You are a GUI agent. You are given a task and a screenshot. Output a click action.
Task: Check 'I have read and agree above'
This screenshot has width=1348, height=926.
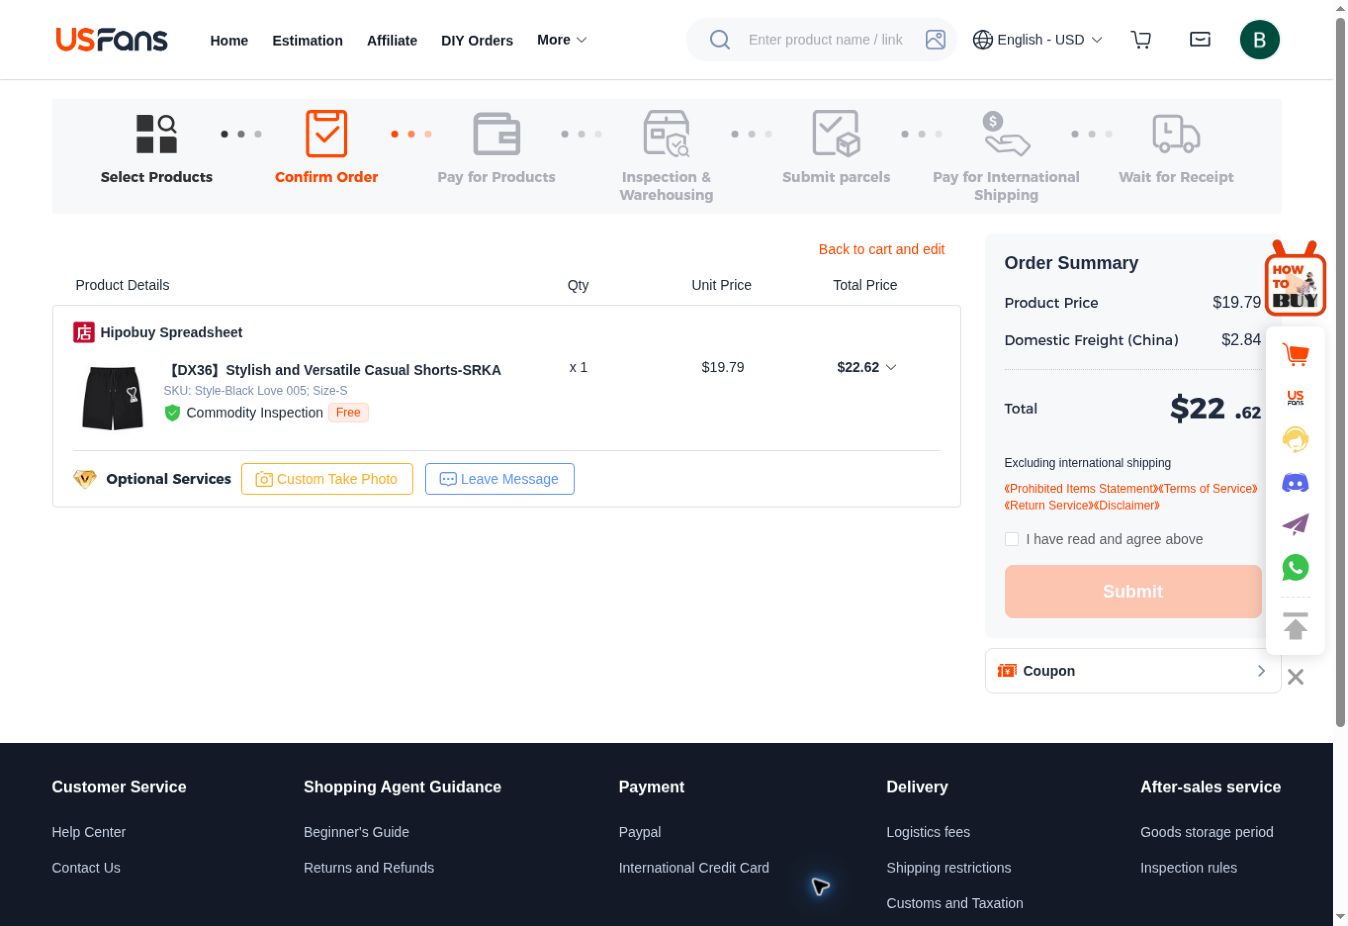click(1012, 539)
